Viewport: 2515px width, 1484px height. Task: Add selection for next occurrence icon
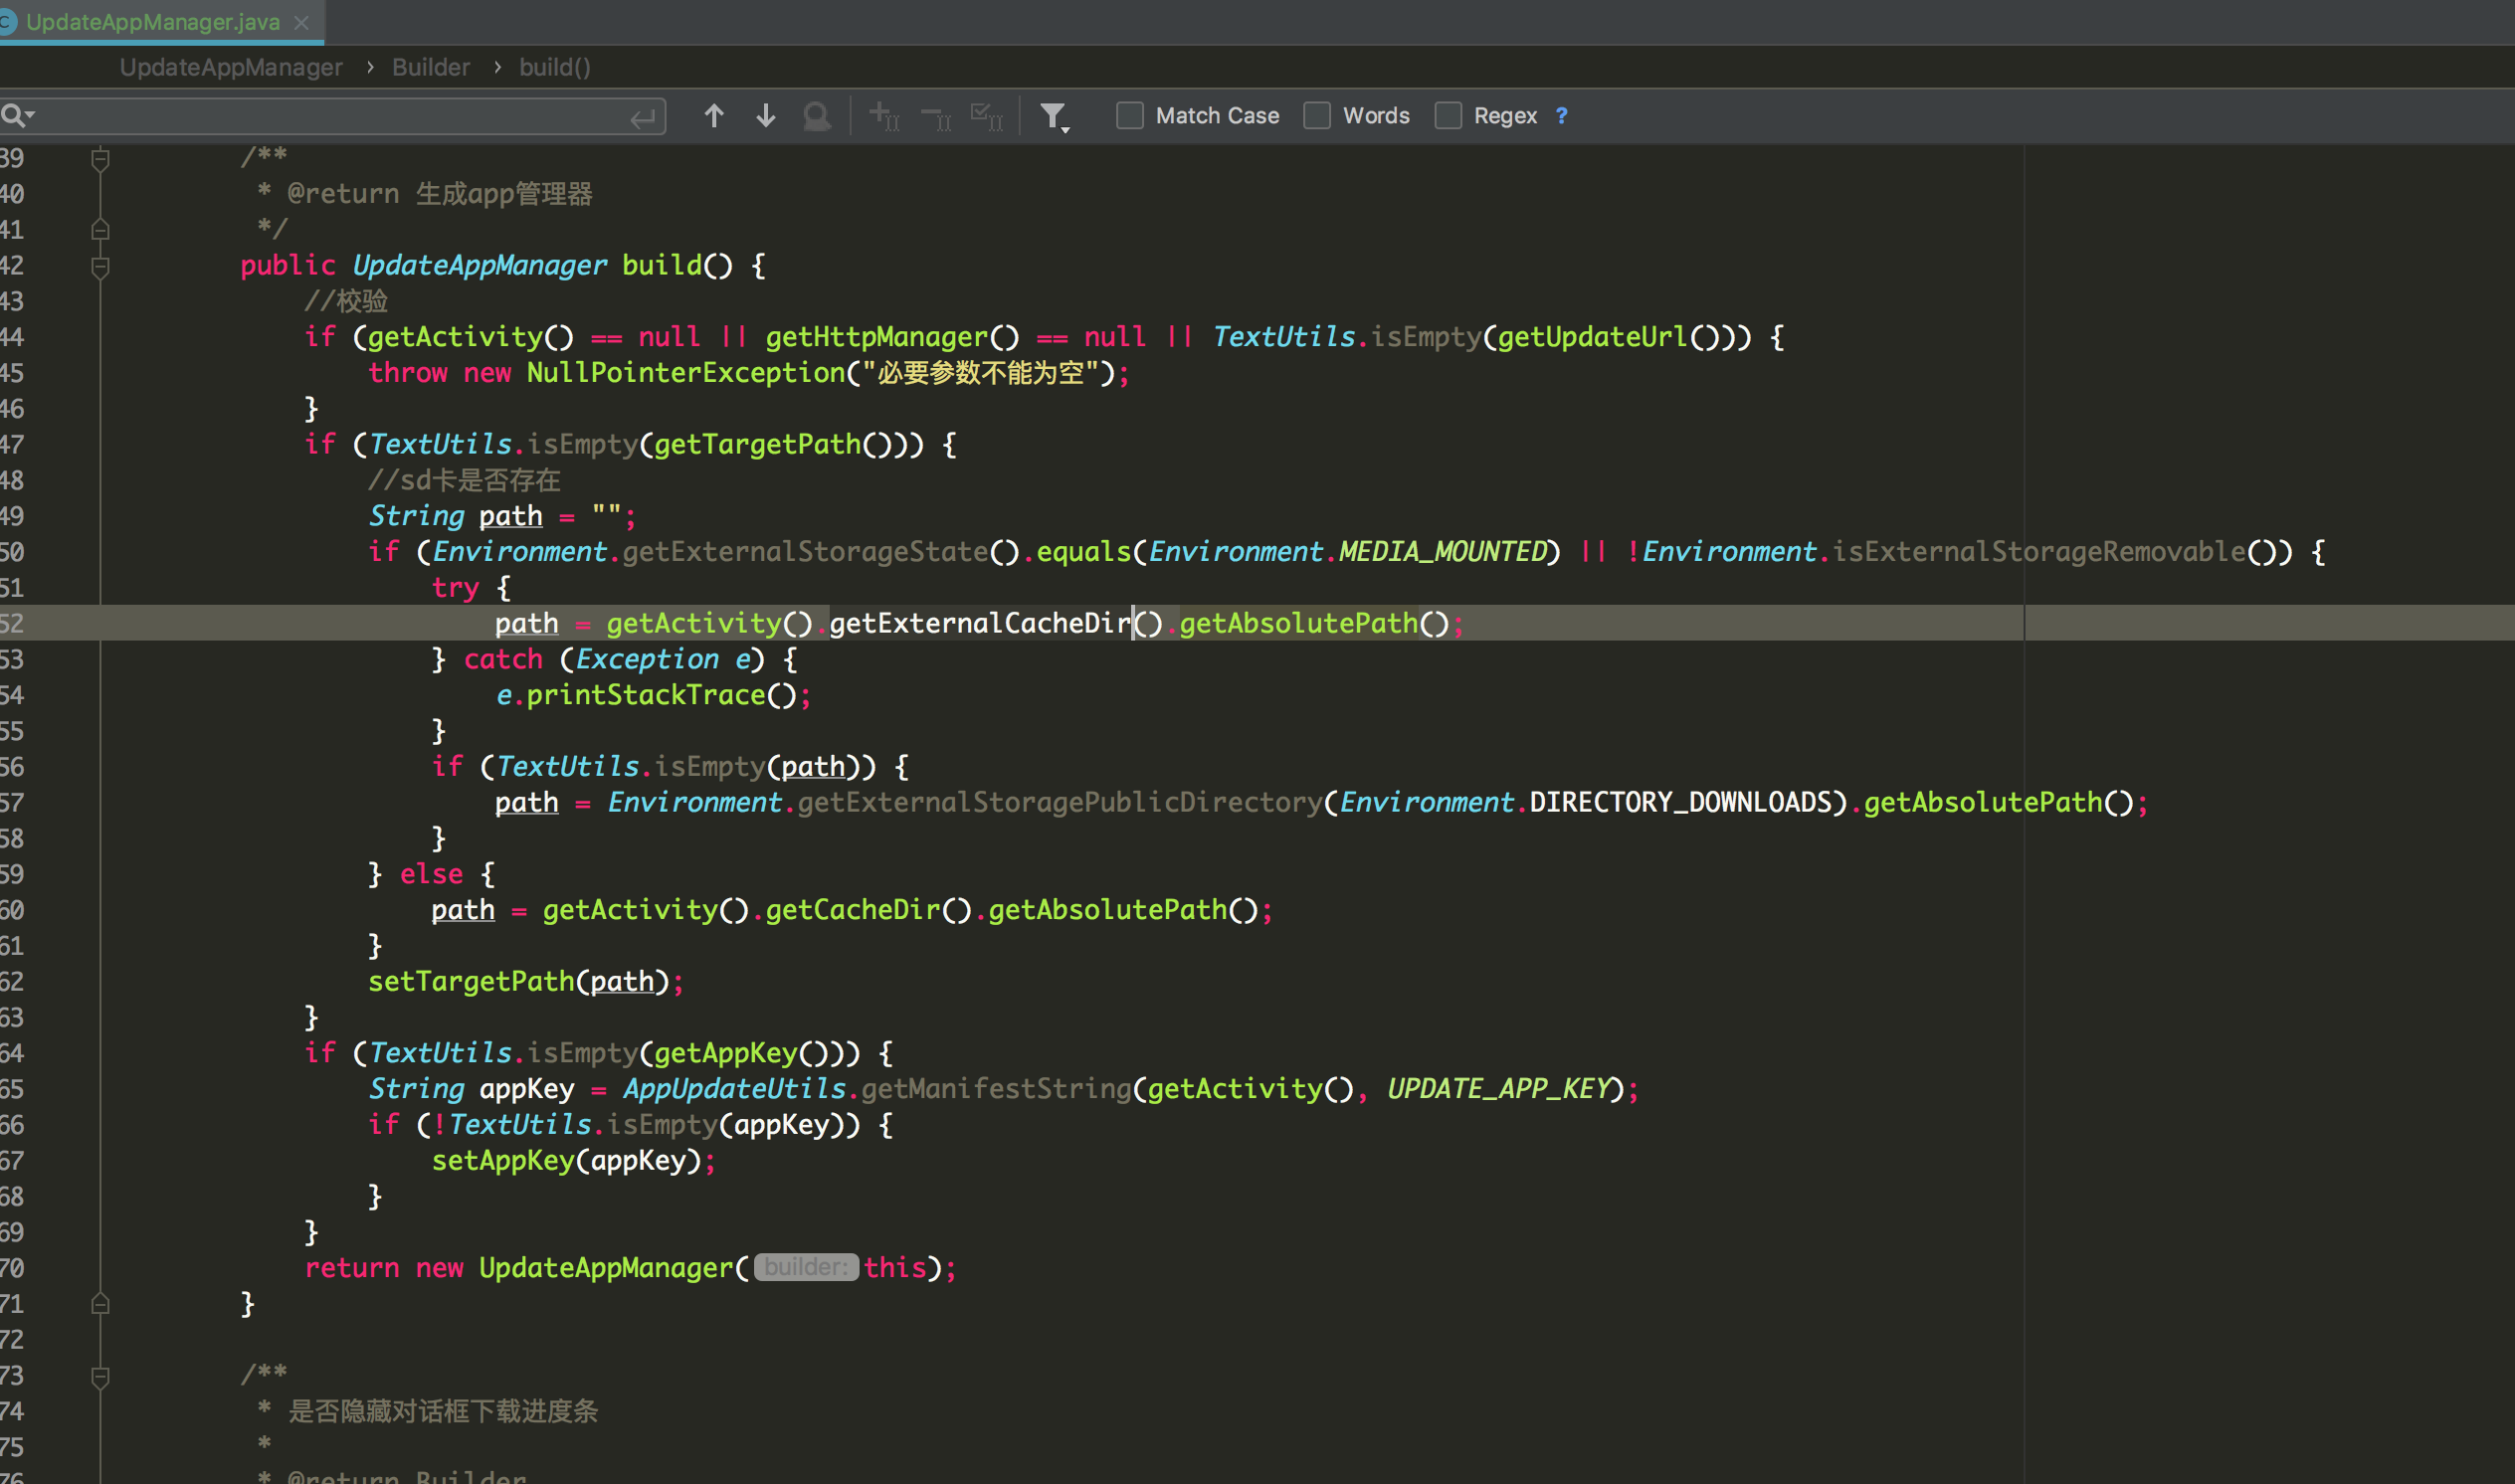pos(884,116)
